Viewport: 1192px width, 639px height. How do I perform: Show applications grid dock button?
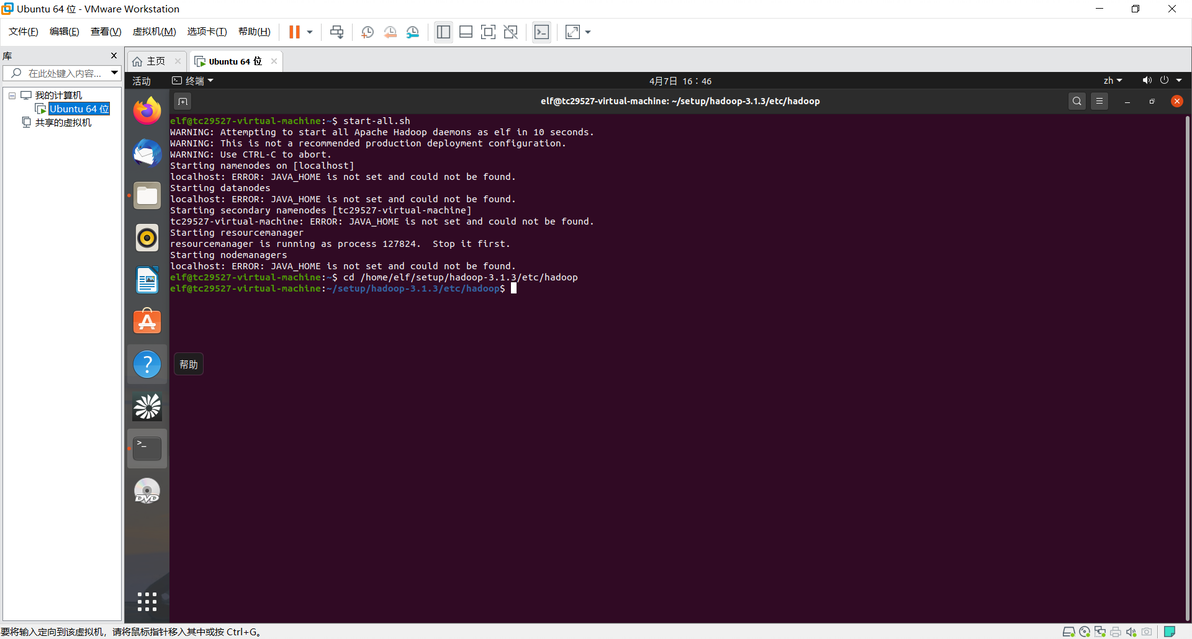coord(147,602)
